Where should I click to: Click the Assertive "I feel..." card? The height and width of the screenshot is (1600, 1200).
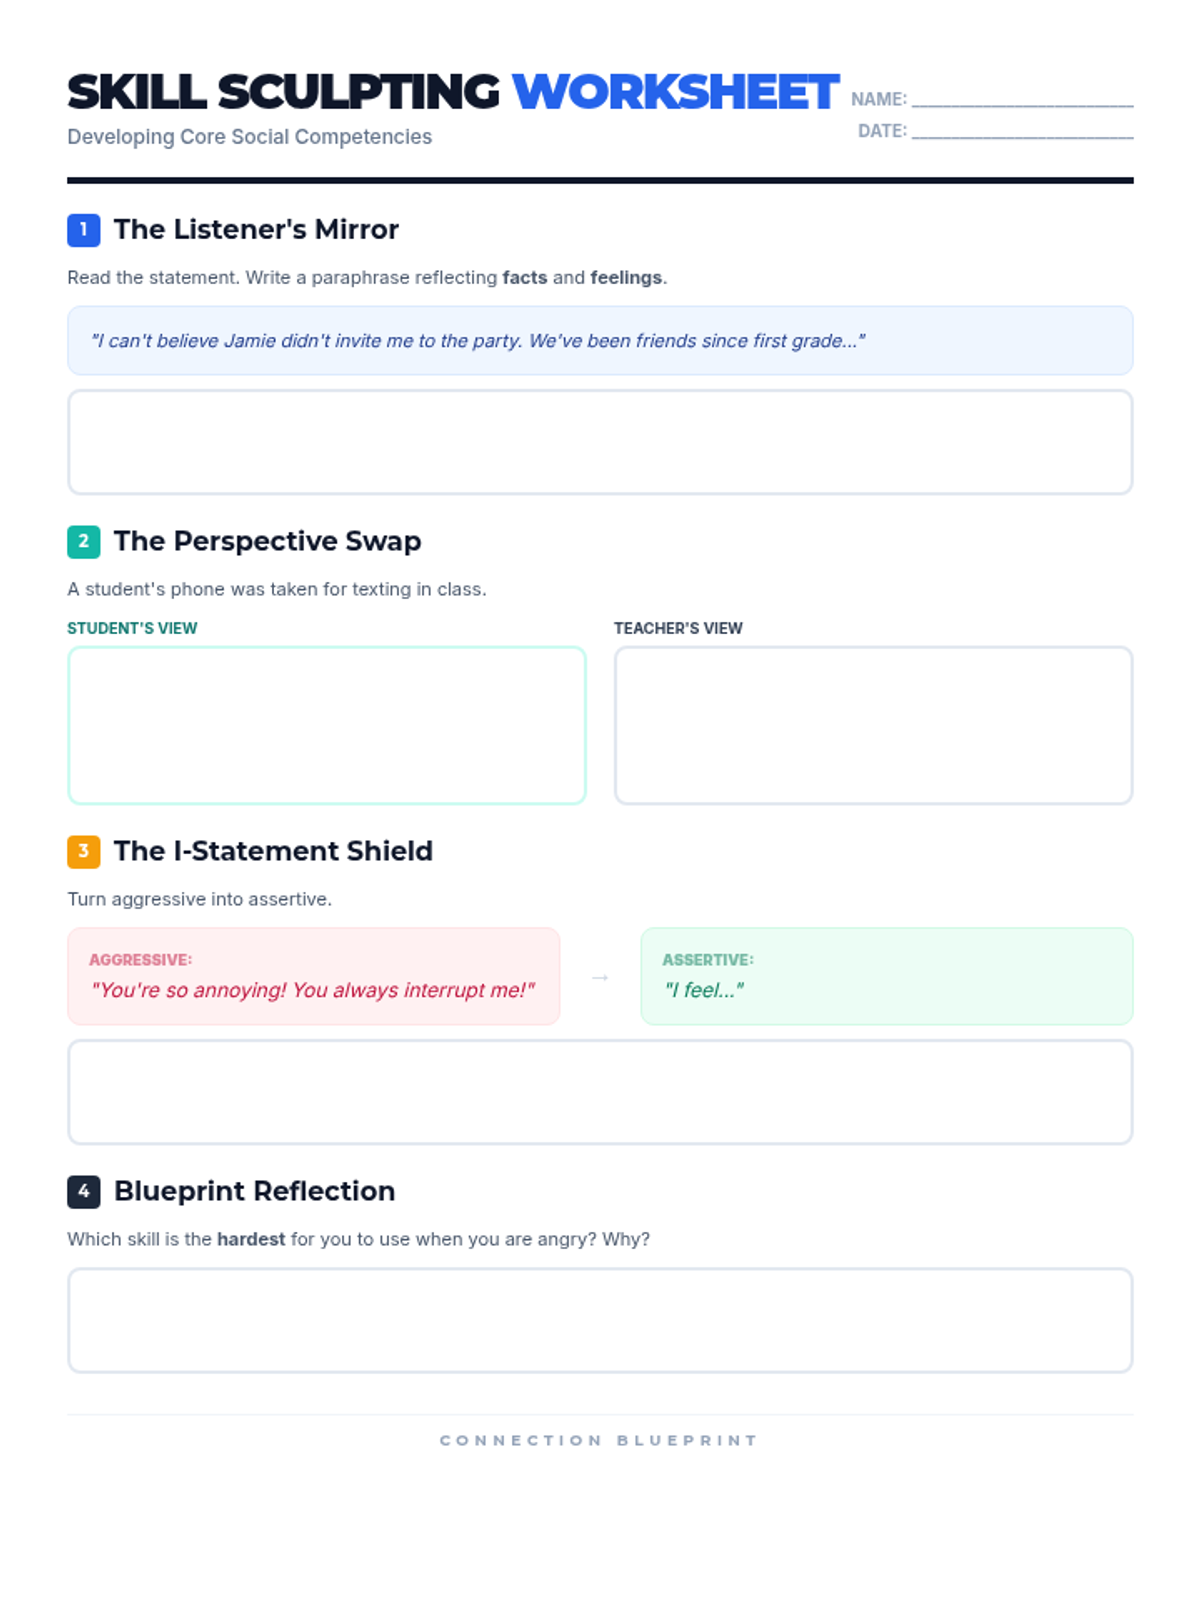[x=886, y=977]
